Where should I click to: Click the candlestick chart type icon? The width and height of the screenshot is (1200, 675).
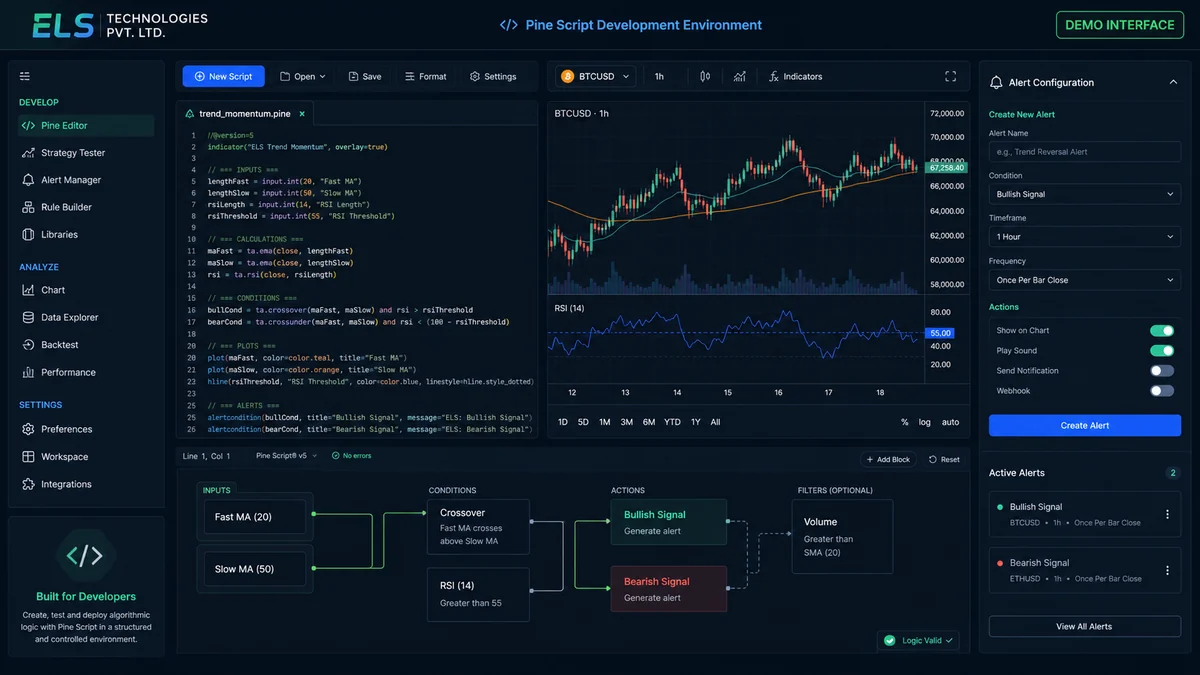(705, 76)
